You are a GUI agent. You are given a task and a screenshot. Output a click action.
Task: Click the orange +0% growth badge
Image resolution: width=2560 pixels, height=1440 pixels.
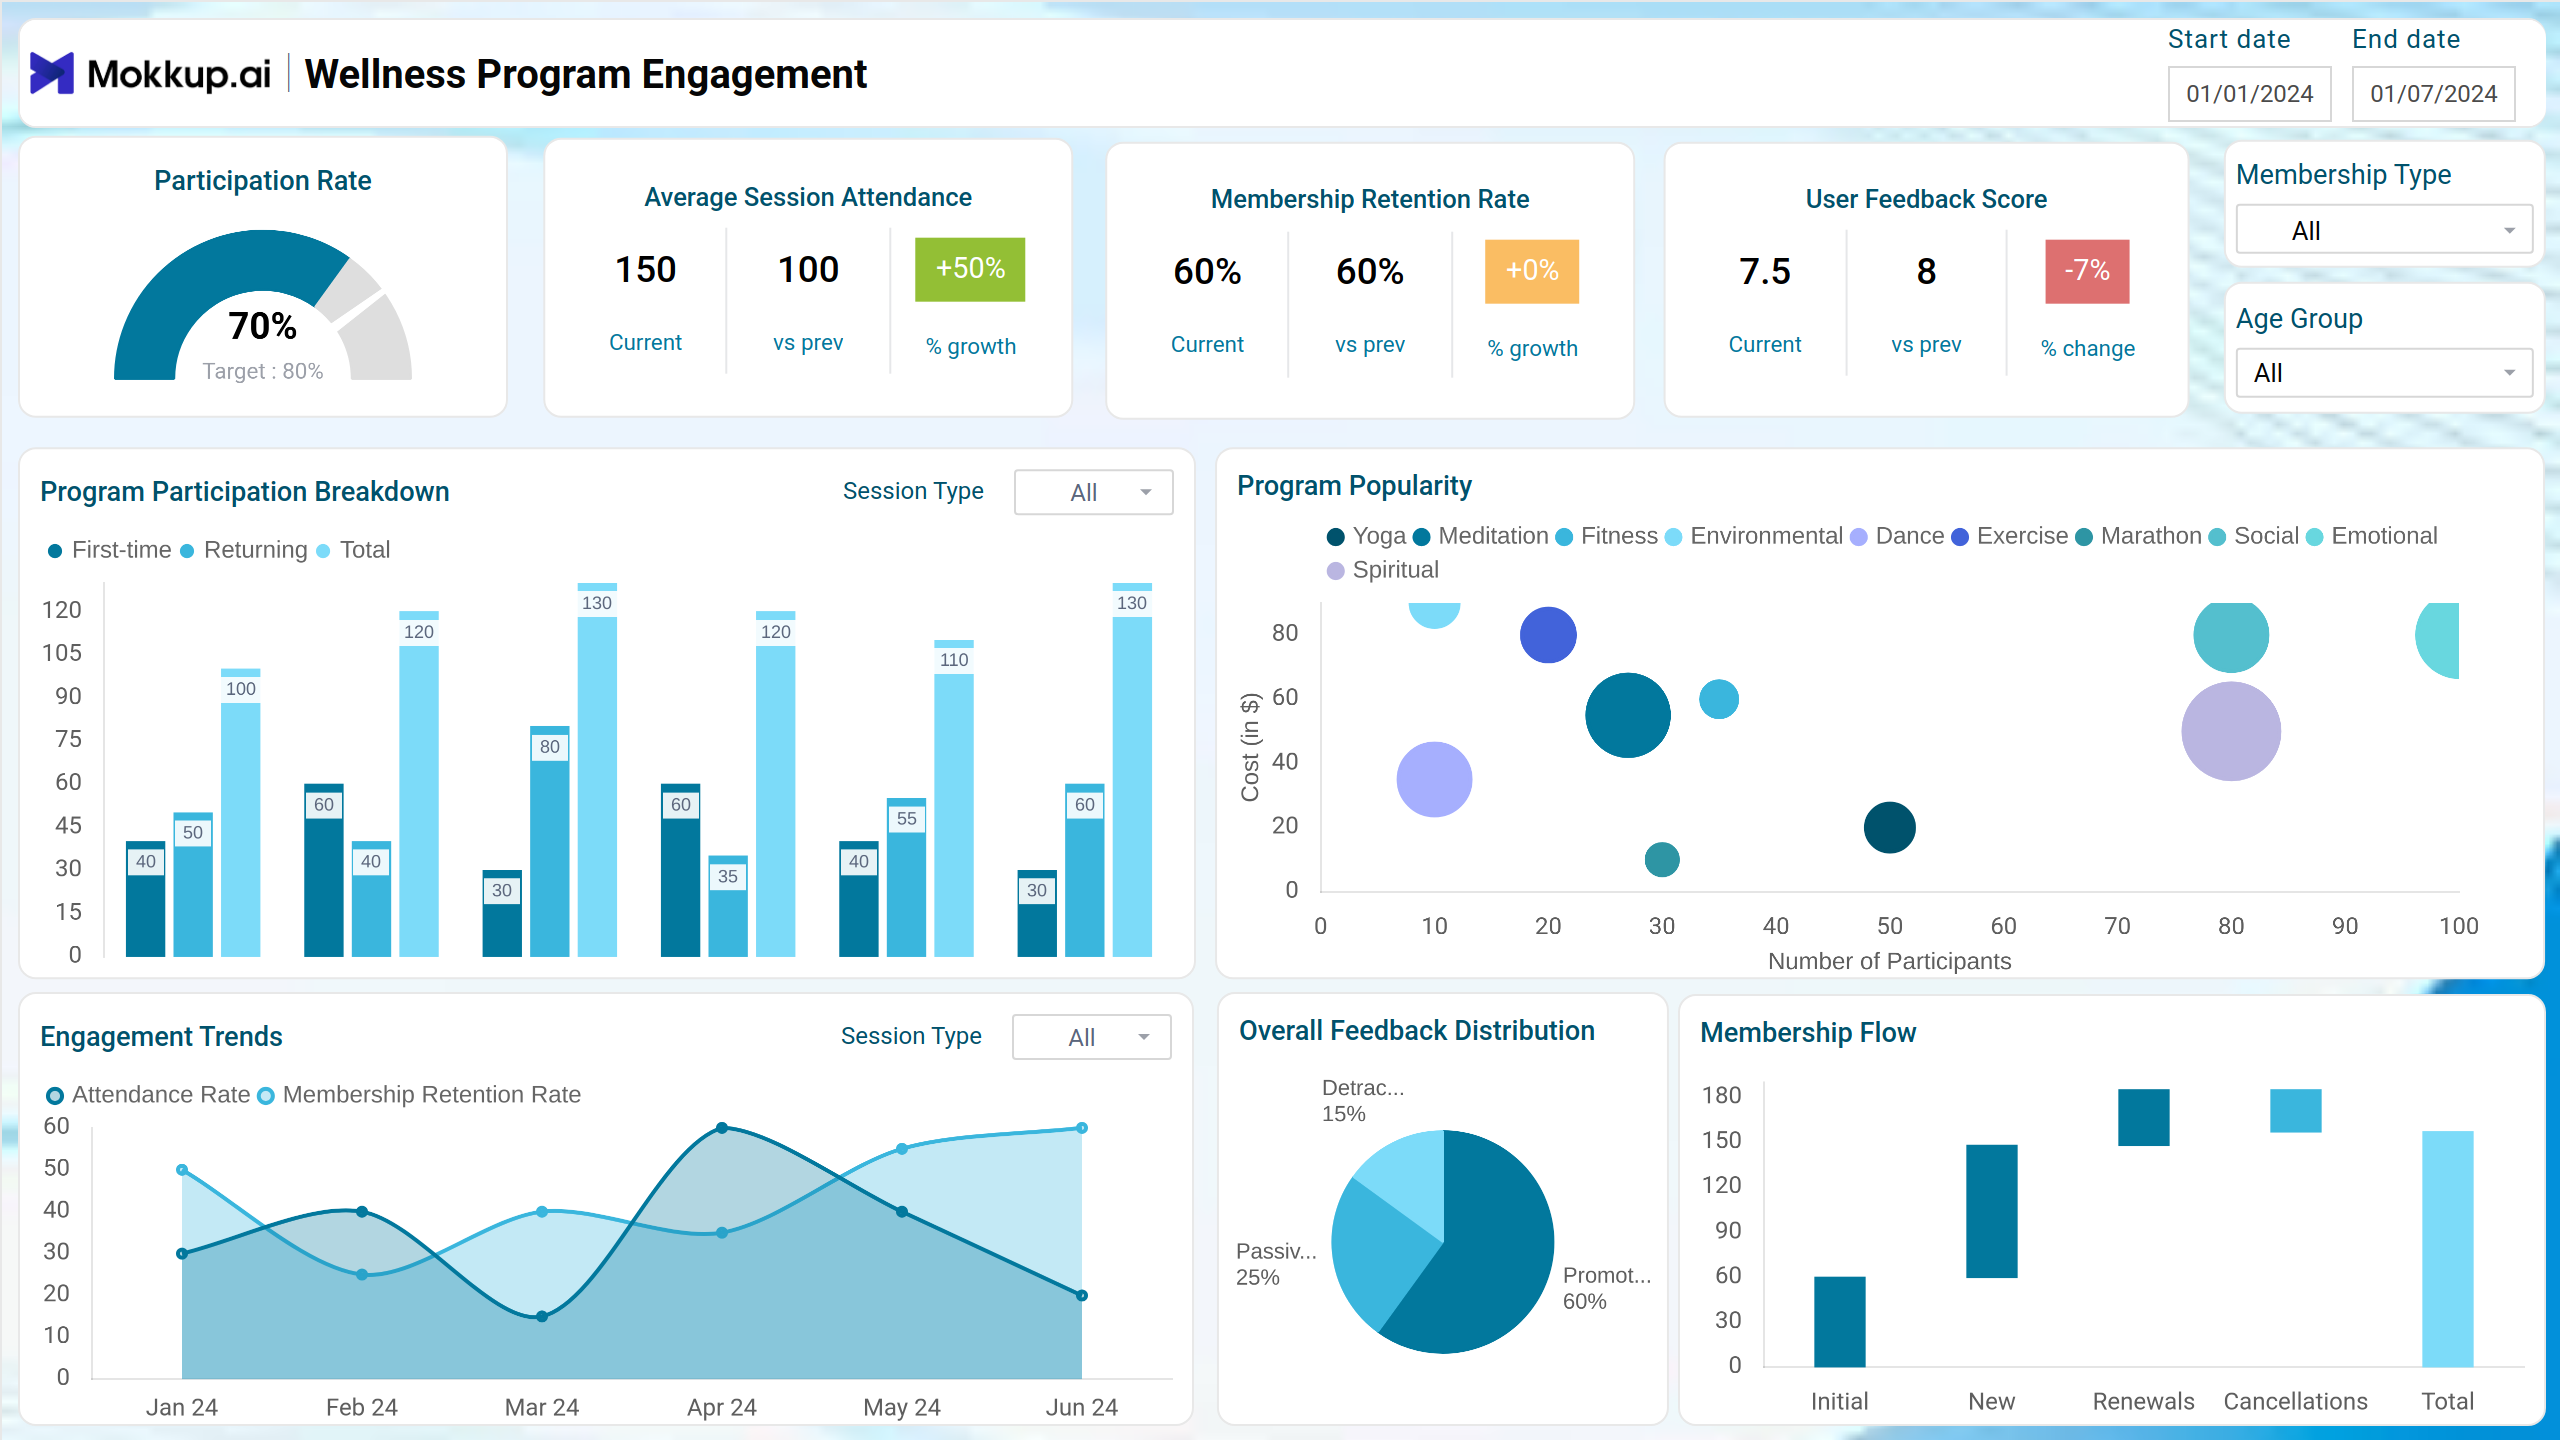tap(1532, 271)
